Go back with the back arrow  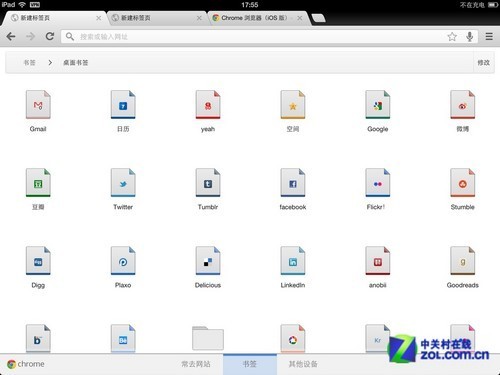(11, 36)
